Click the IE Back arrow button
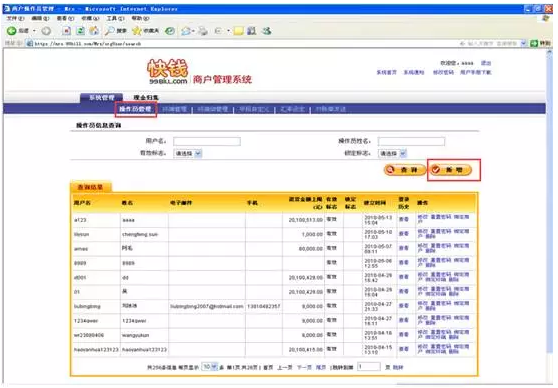This screenshot has width=558, height=388. click(11, 31)
